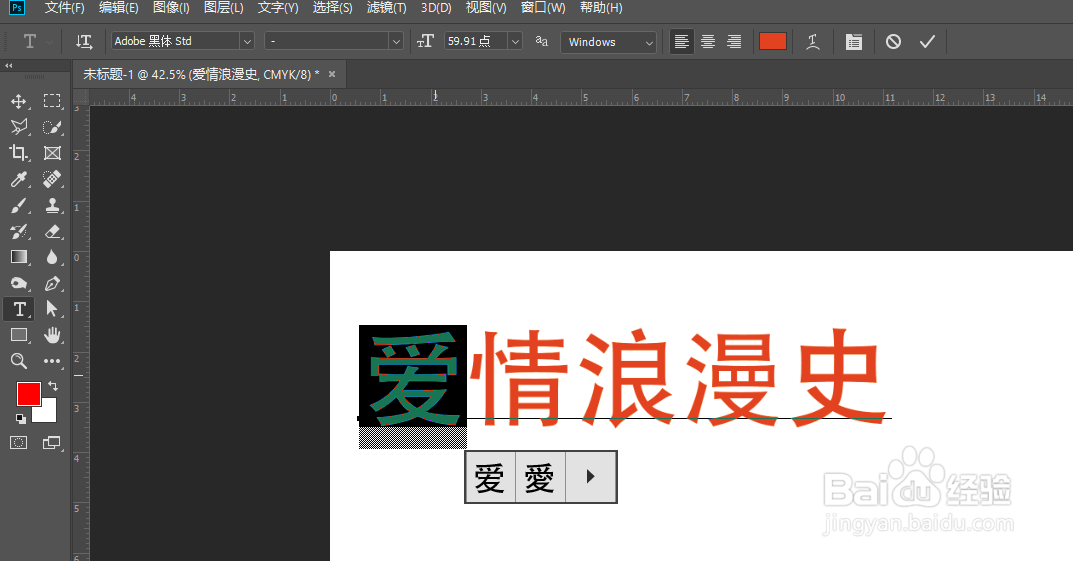Open the 文字(Y) menu
Image resolution: width=1073 pixels, height=561 pixels.
click(x=278, y=8)
